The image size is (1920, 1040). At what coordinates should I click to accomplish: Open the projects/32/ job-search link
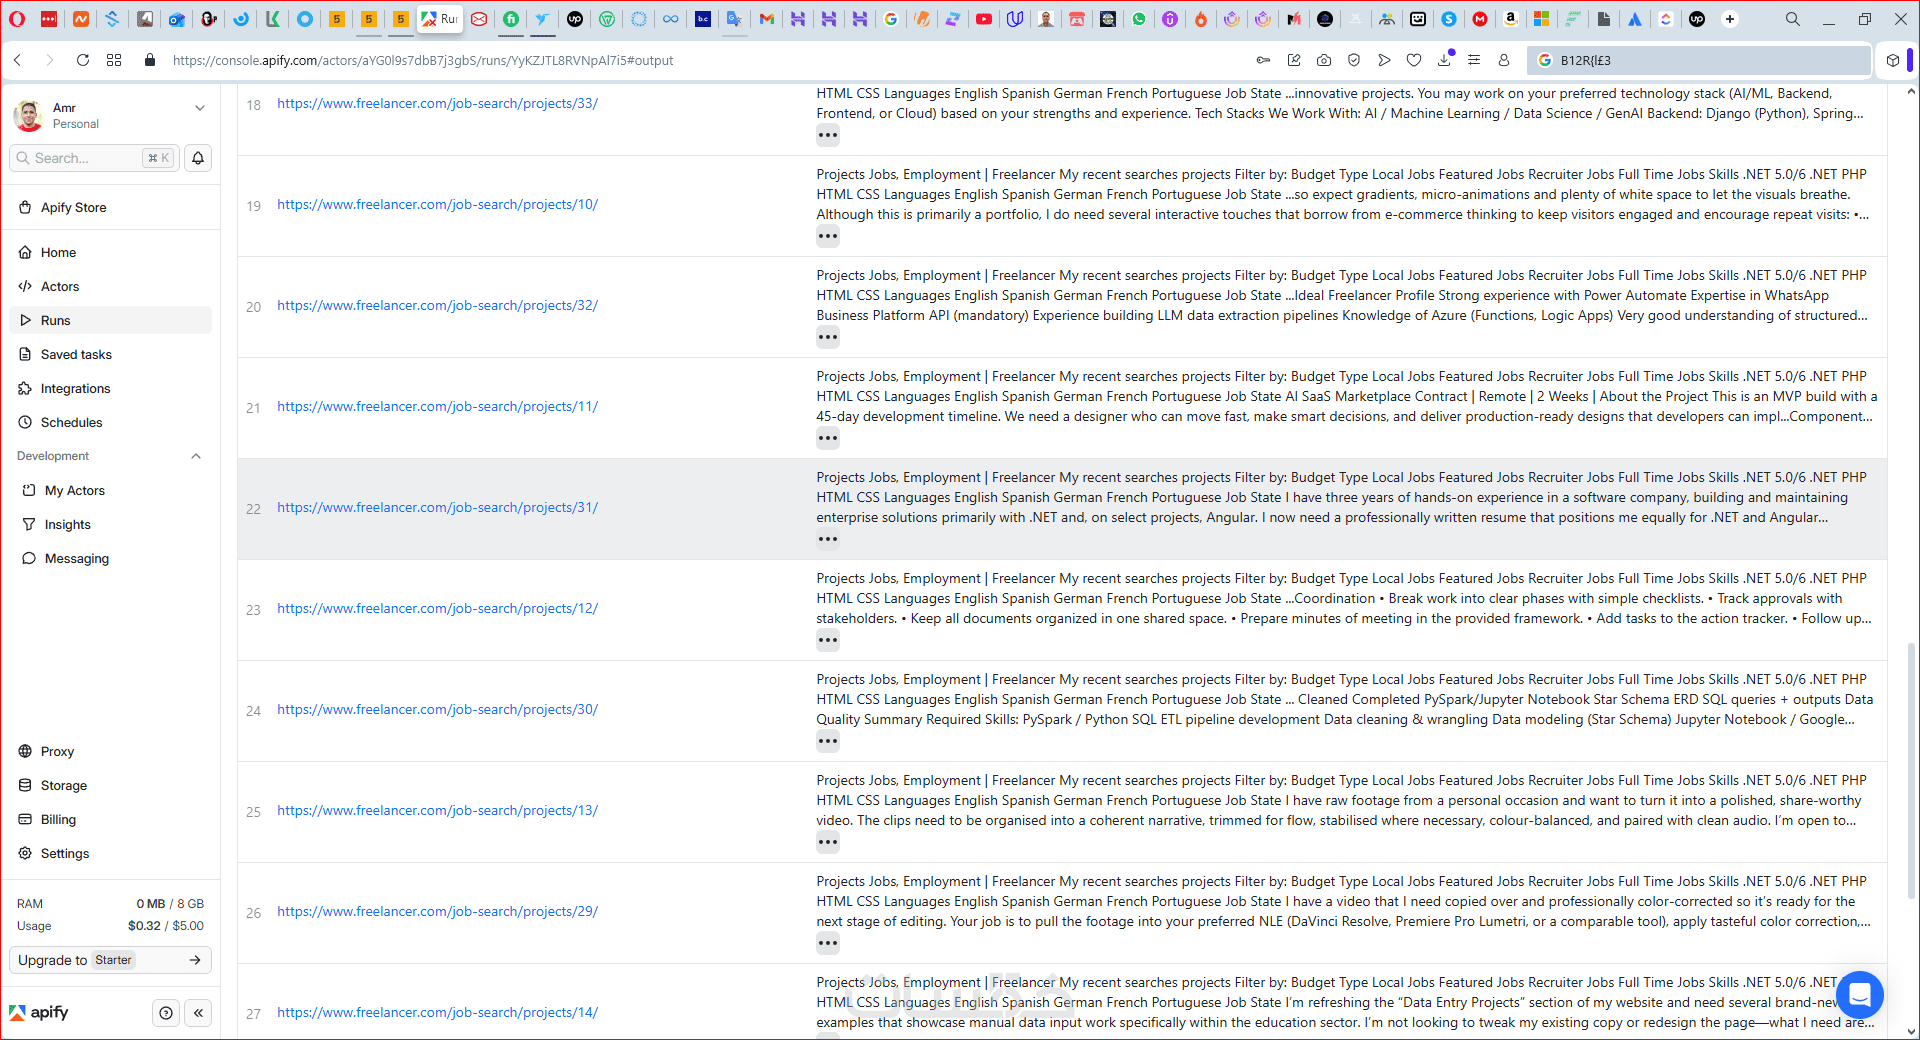[437, 305]
